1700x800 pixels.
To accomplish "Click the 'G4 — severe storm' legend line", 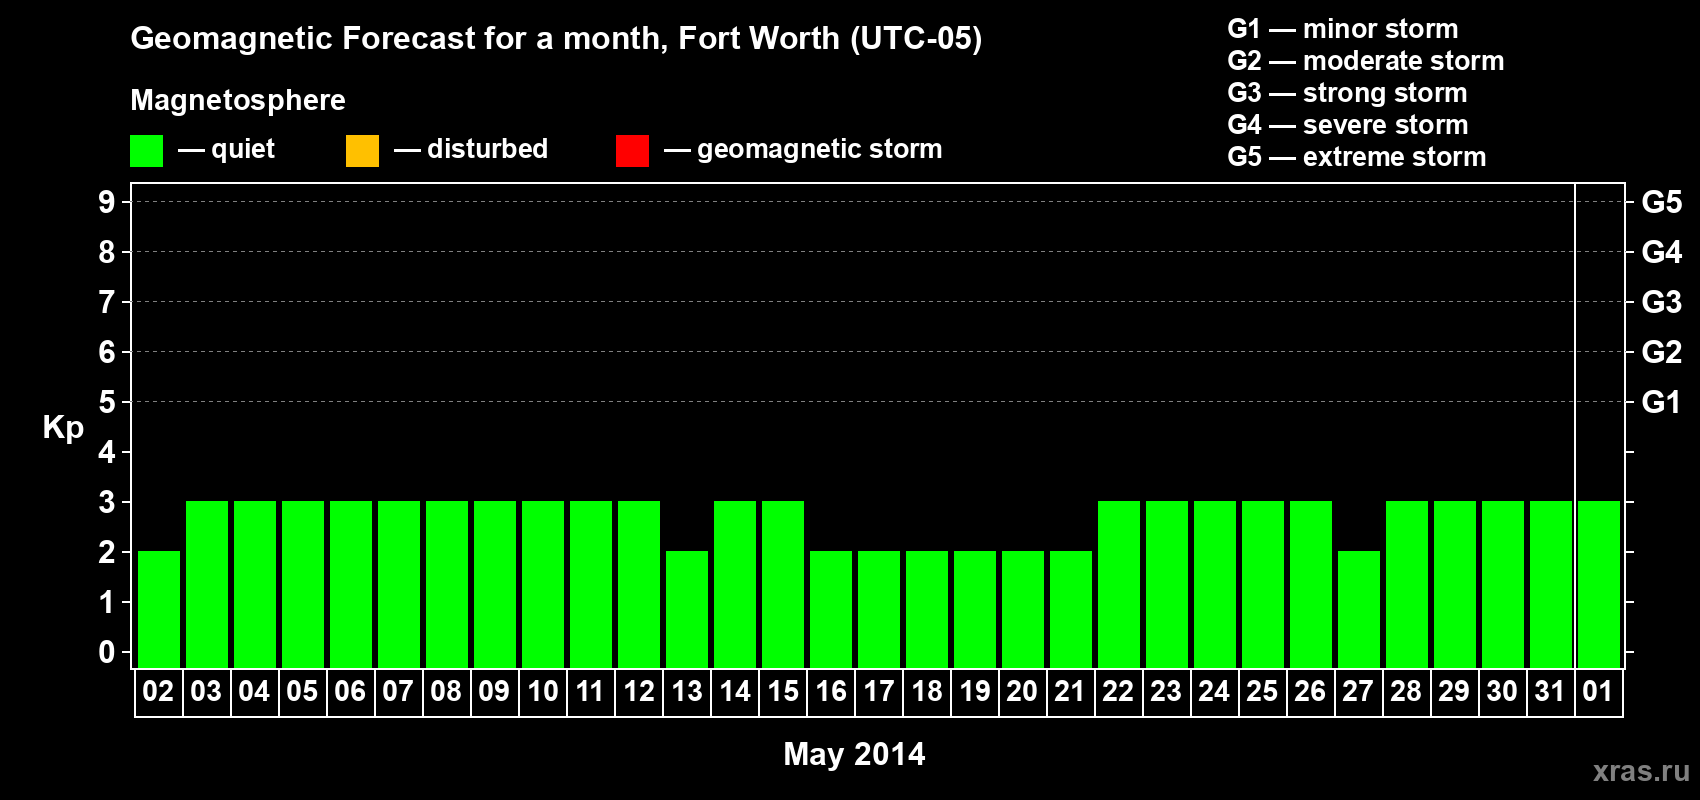I will pos(1347,125).
